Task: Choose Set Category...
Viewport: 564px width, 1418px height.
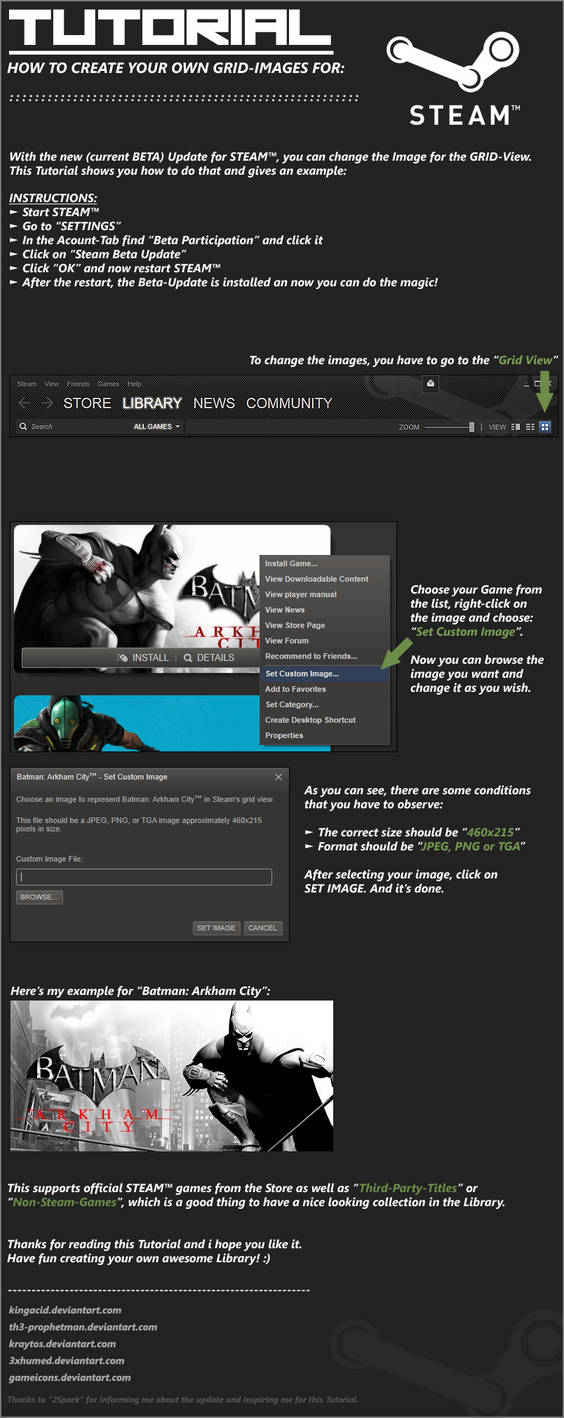Action: [324, 705]
